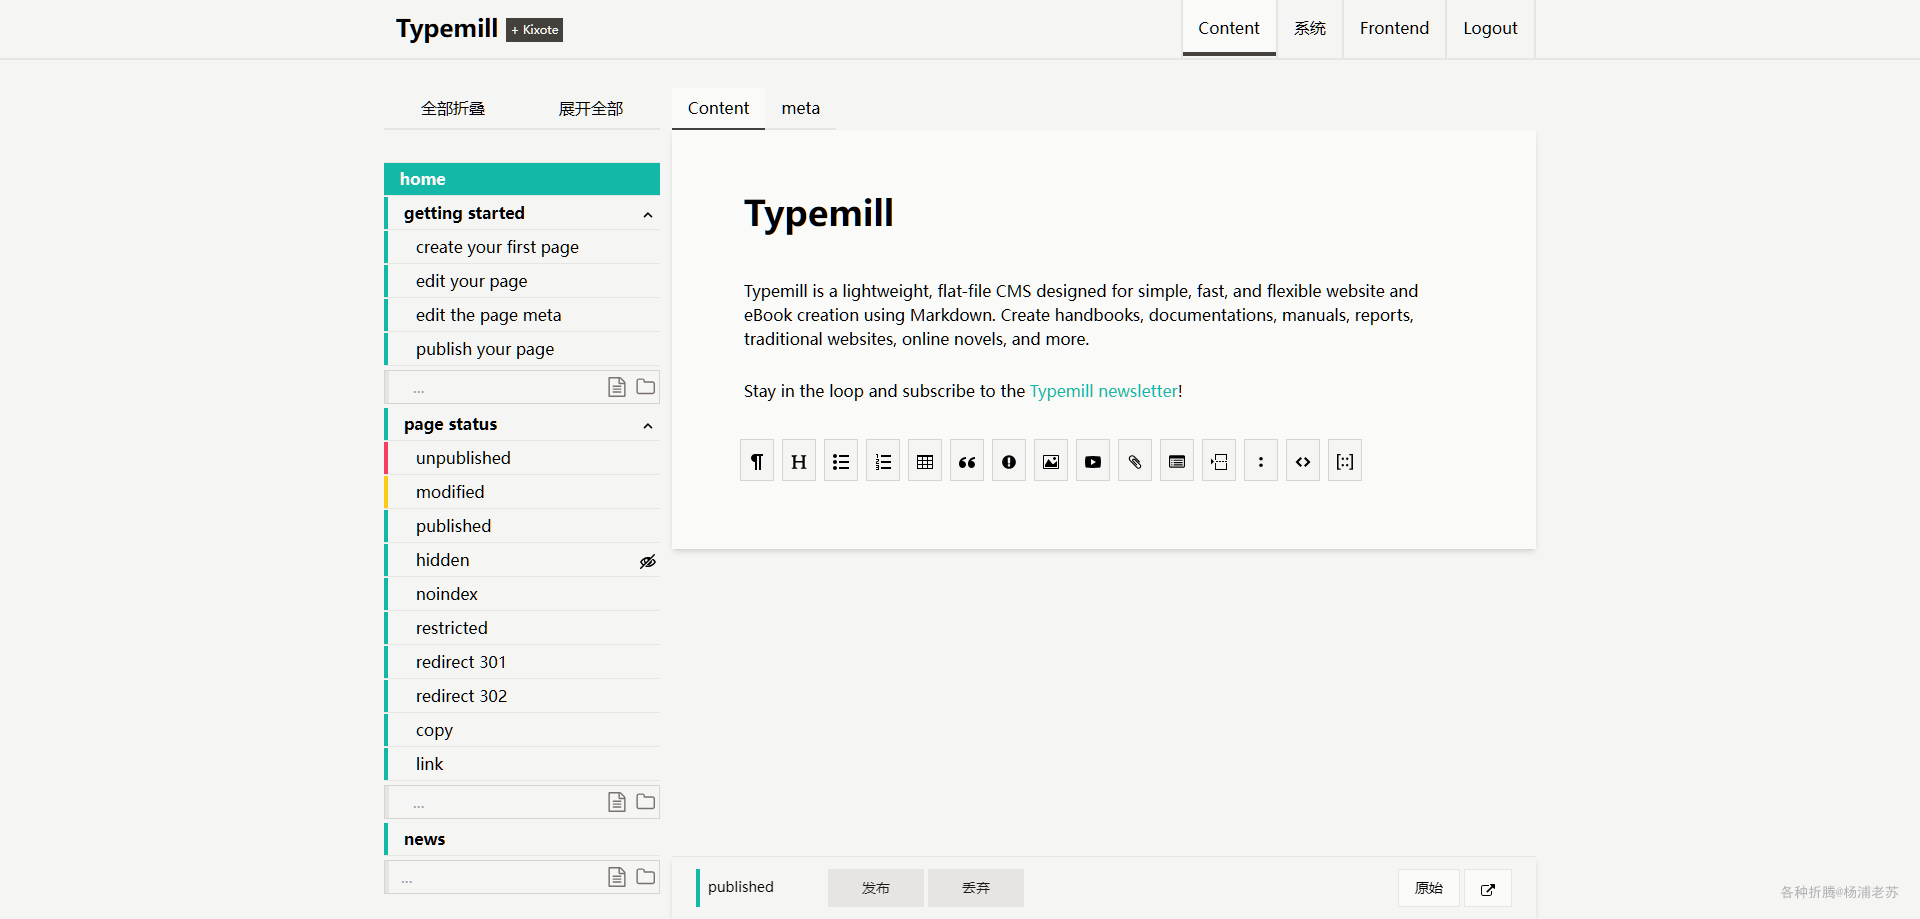Insert a bullet list block
The image size is (1920, 919).
tap(841, 461)
